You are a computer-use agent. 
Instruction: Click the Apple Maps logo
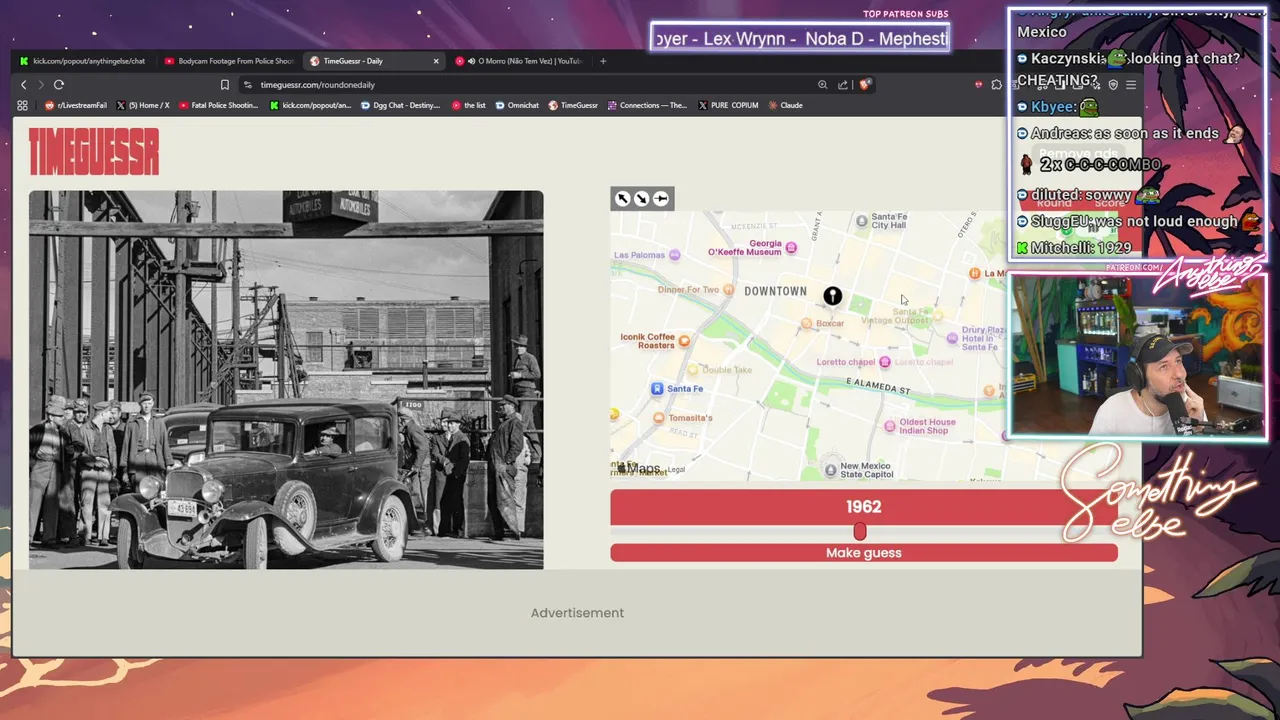click(639, 468)
